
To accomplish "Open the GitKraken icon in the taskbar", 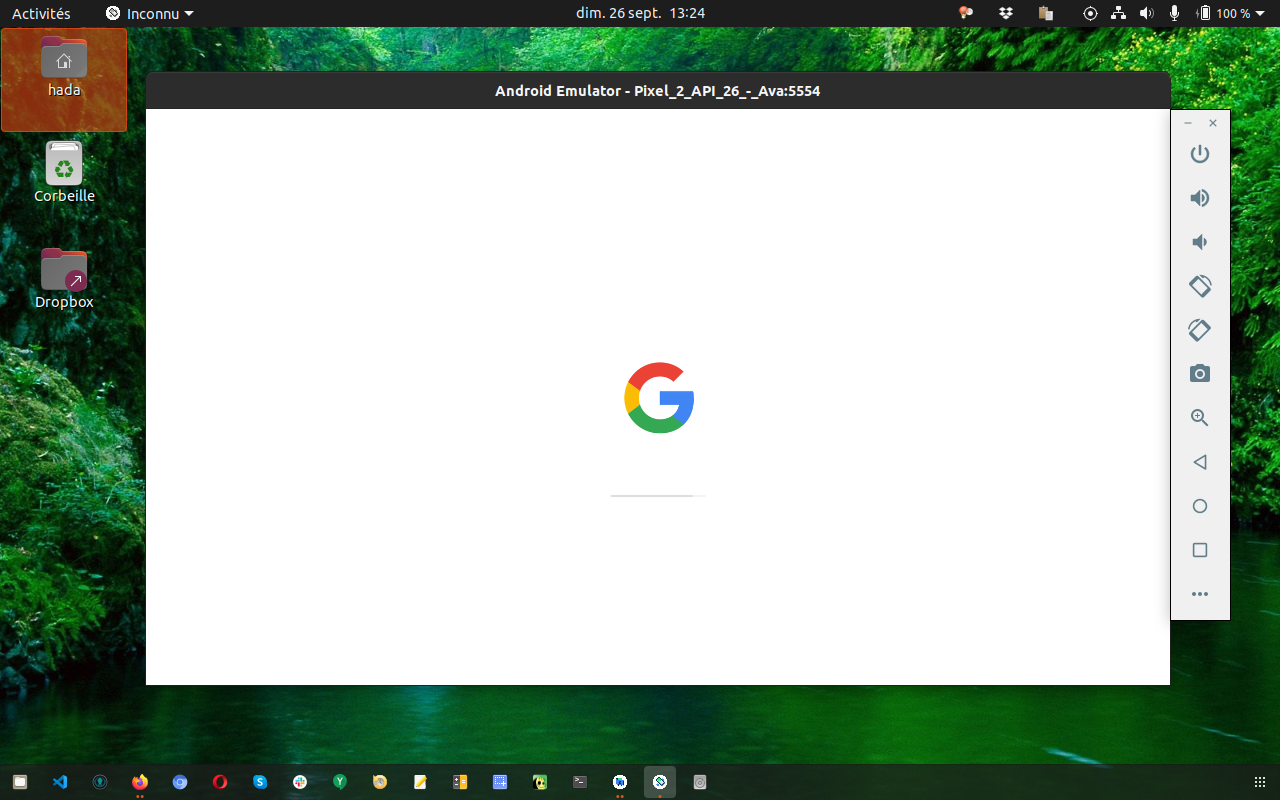I will (100, 782).
